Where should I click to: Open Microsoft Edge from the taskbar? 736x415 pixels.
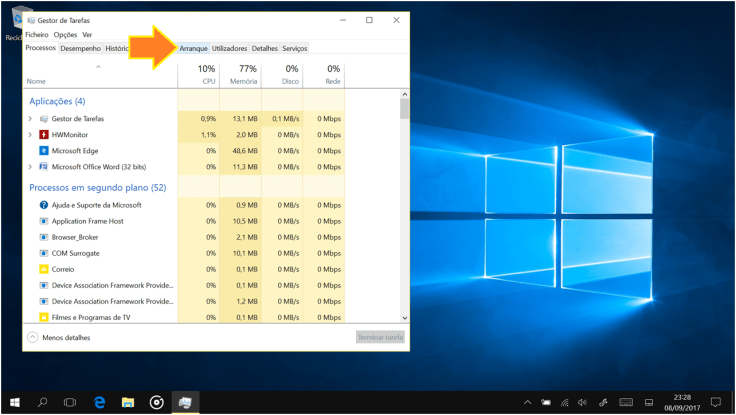[100, 402]
